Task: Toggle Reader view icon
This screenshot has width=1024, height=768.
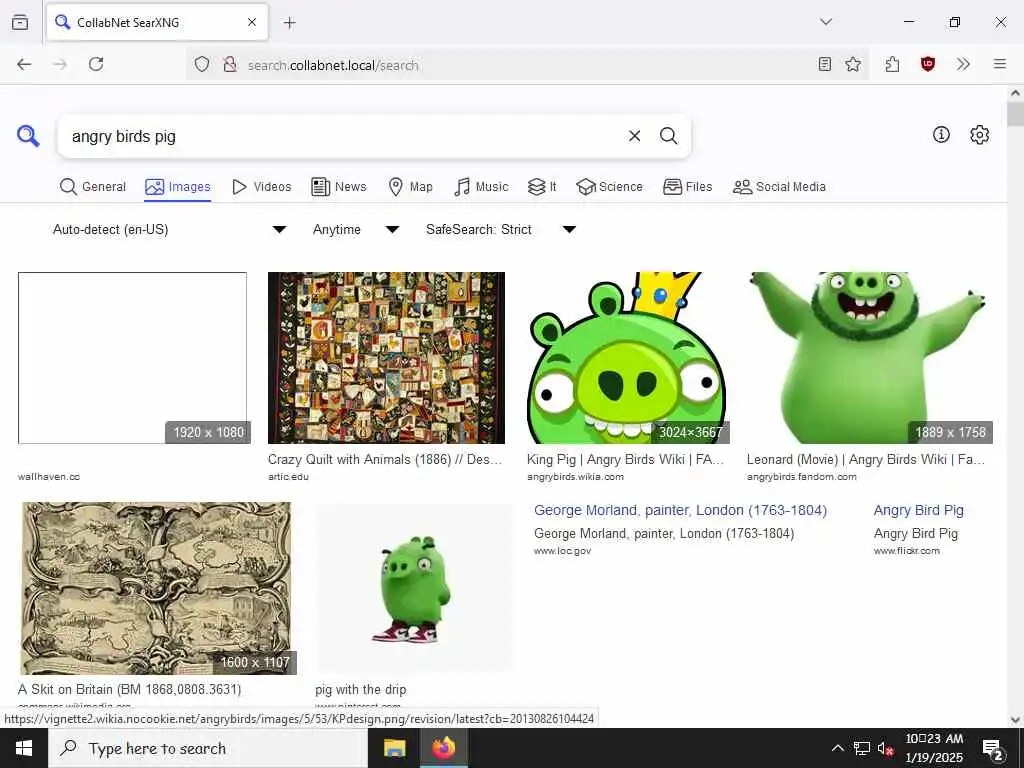Action: click(x=825, y=64)
